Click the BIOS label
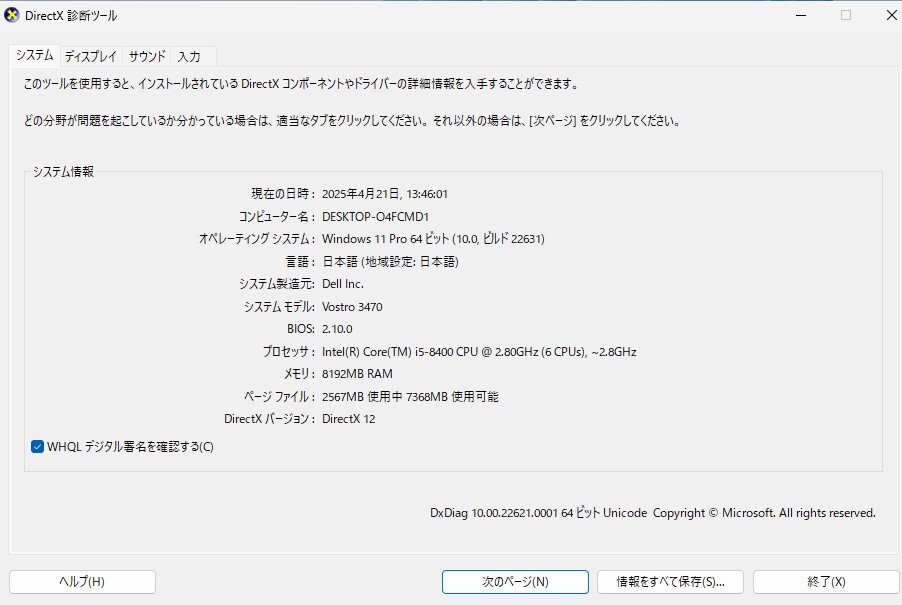Screen dimensions: 902x605 301,329
